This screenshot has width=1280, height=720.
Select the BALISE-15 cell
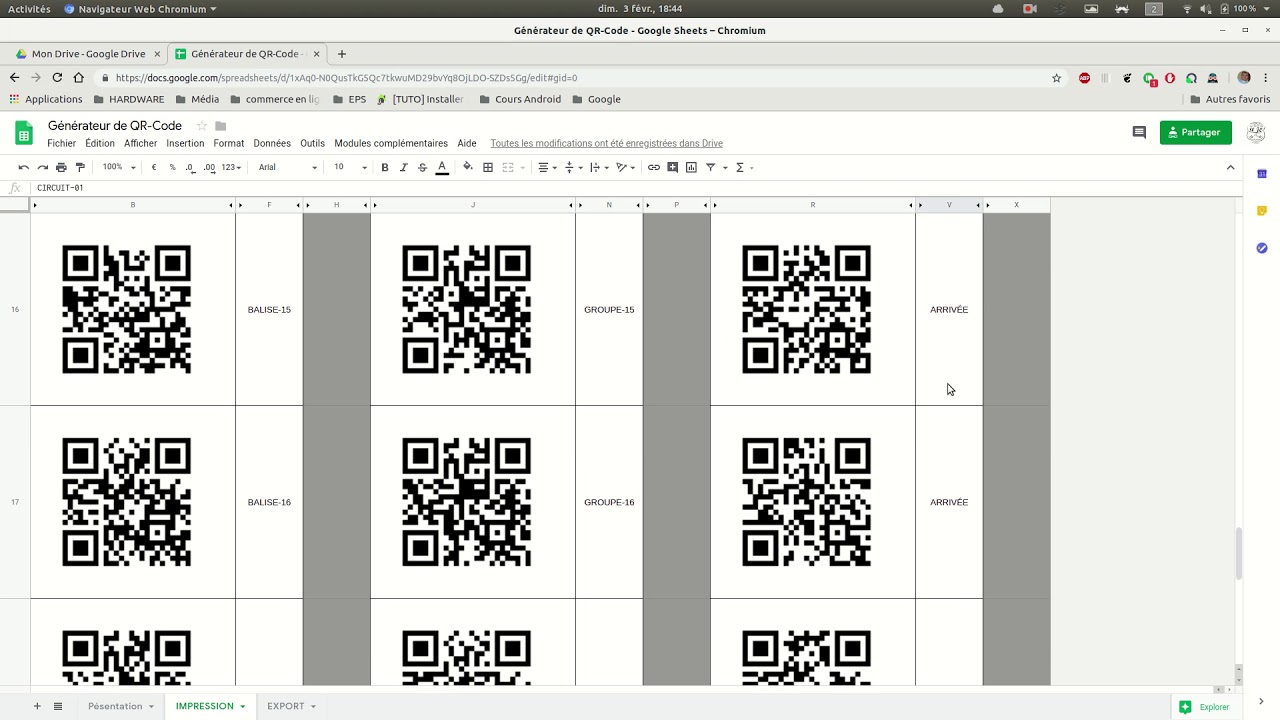click(269, 310)
